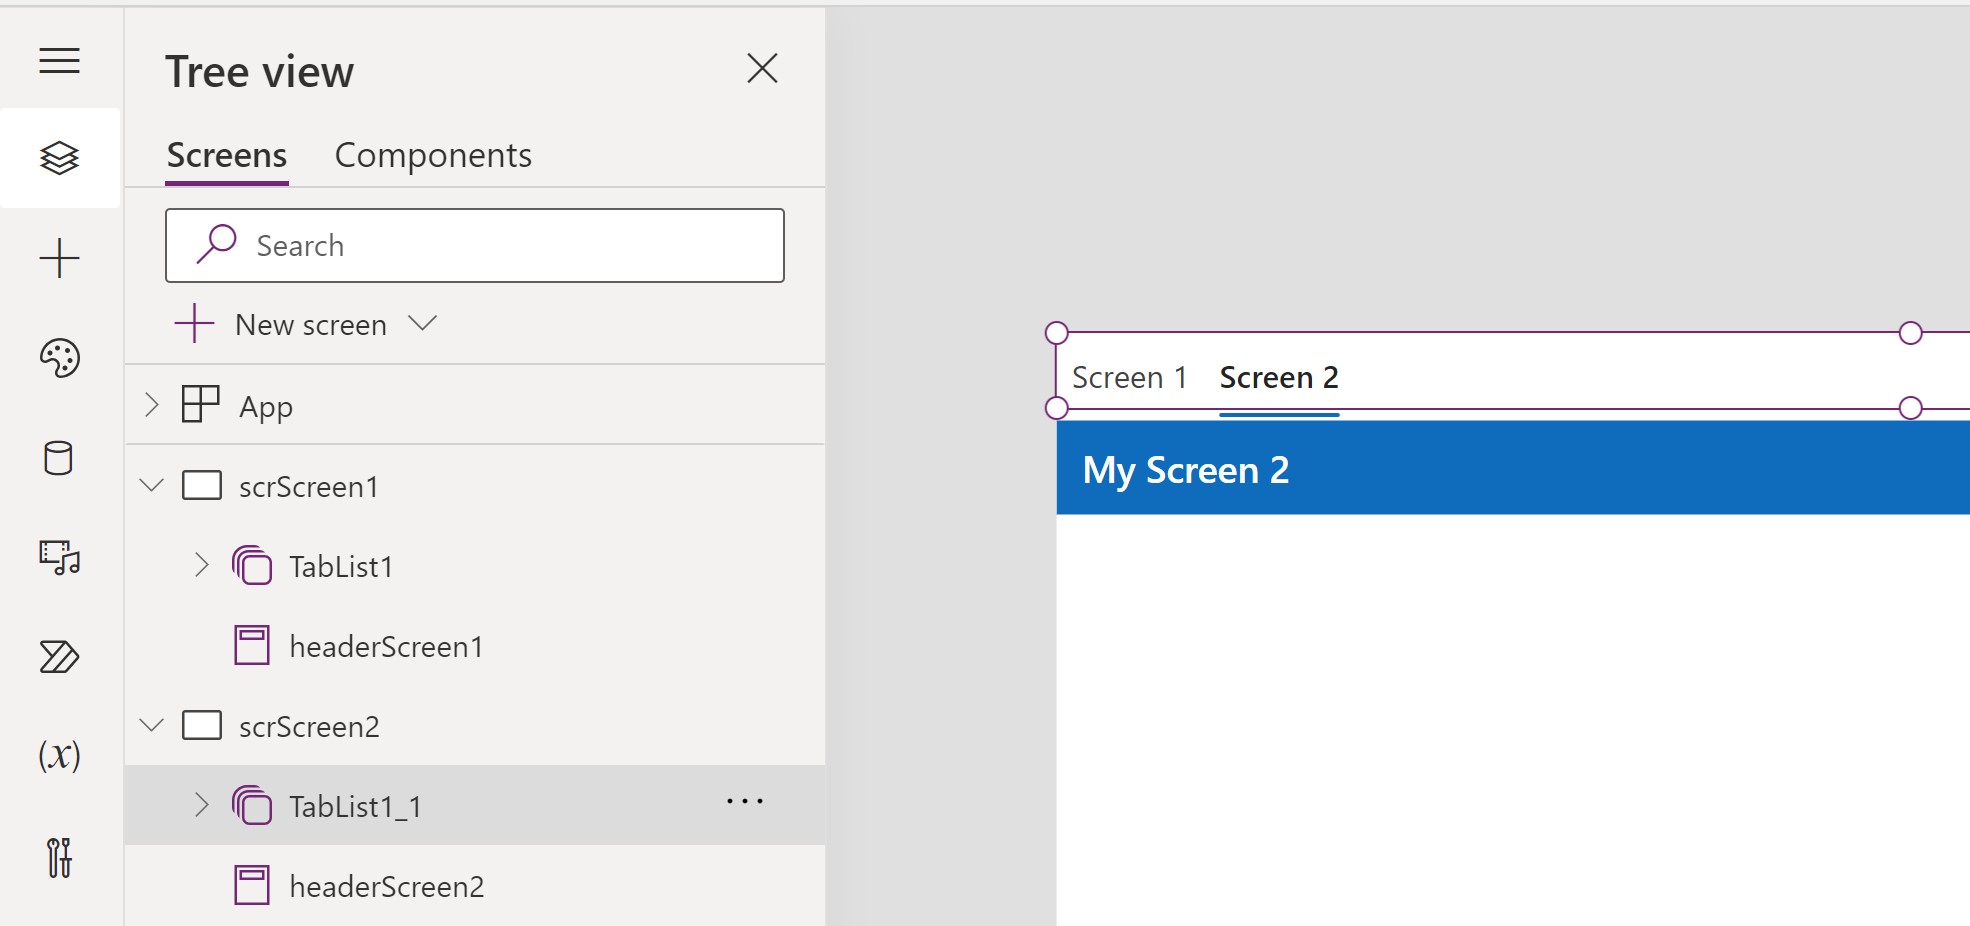Open the Power Automate icon
Viewport: 1970px width, 926px height.
(60, 657)
